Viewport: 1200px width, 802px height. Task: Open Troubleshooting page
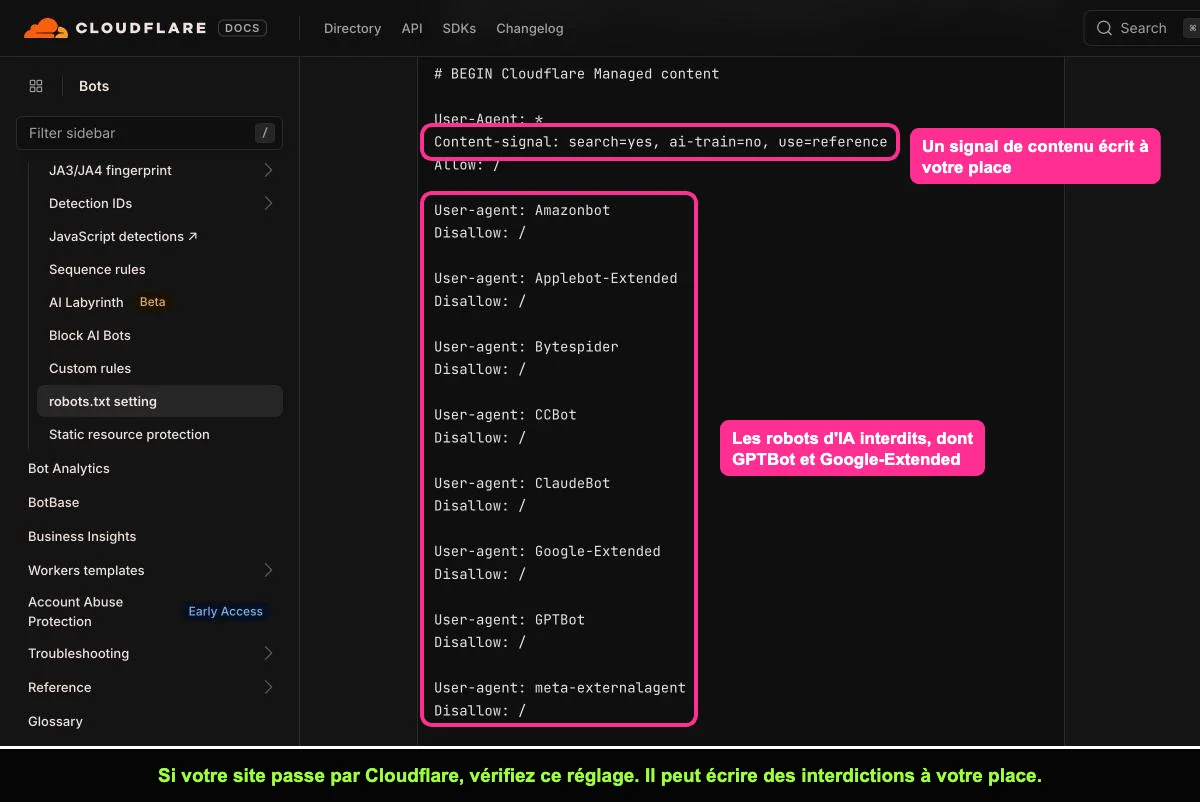point(78,654)
